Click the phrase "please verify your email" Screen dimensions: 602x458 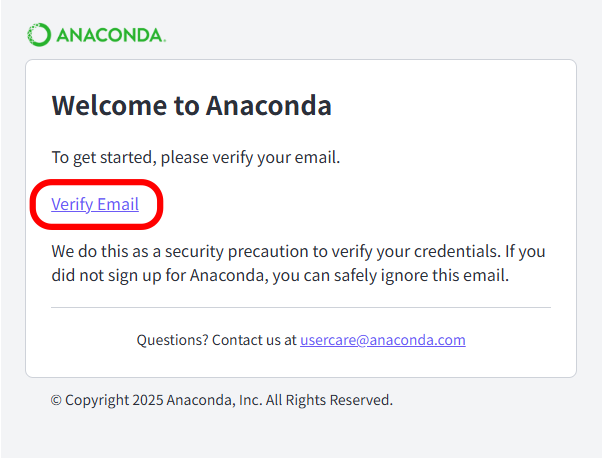(x=250, y=157)
